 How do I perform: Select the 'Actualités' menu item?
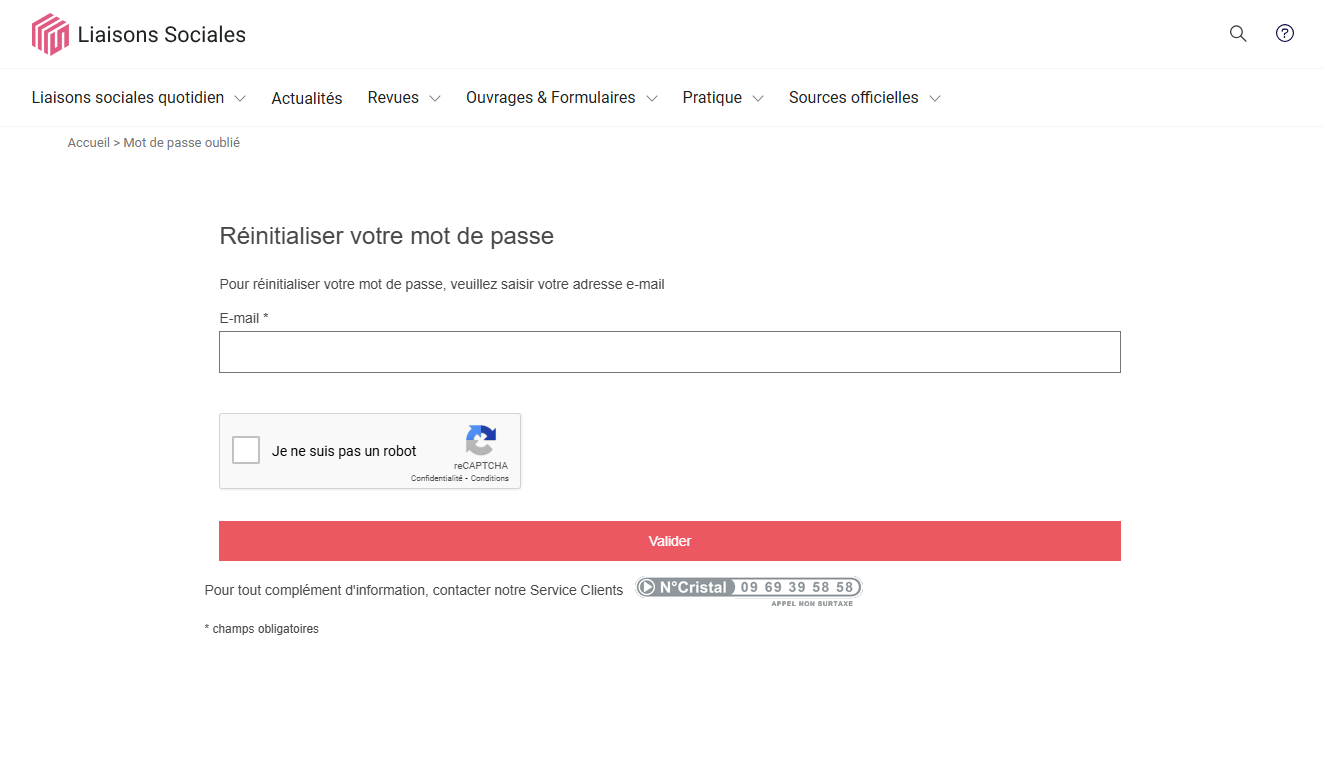click(306, 97)
